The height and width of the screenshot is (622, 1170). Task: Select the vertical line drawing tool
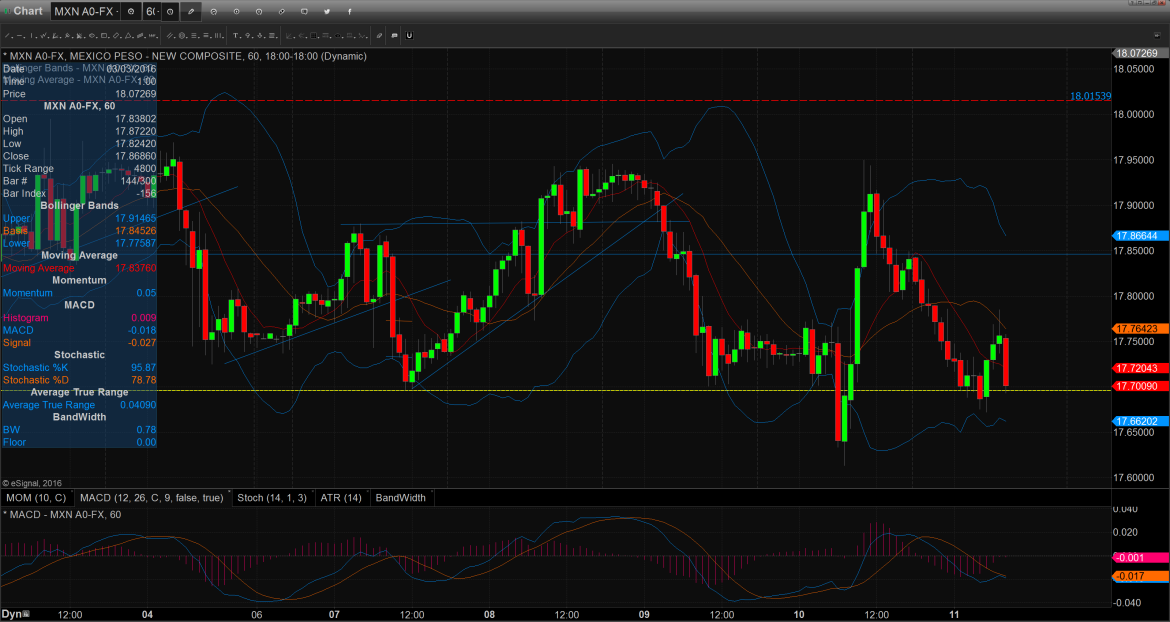pos(32,35)
